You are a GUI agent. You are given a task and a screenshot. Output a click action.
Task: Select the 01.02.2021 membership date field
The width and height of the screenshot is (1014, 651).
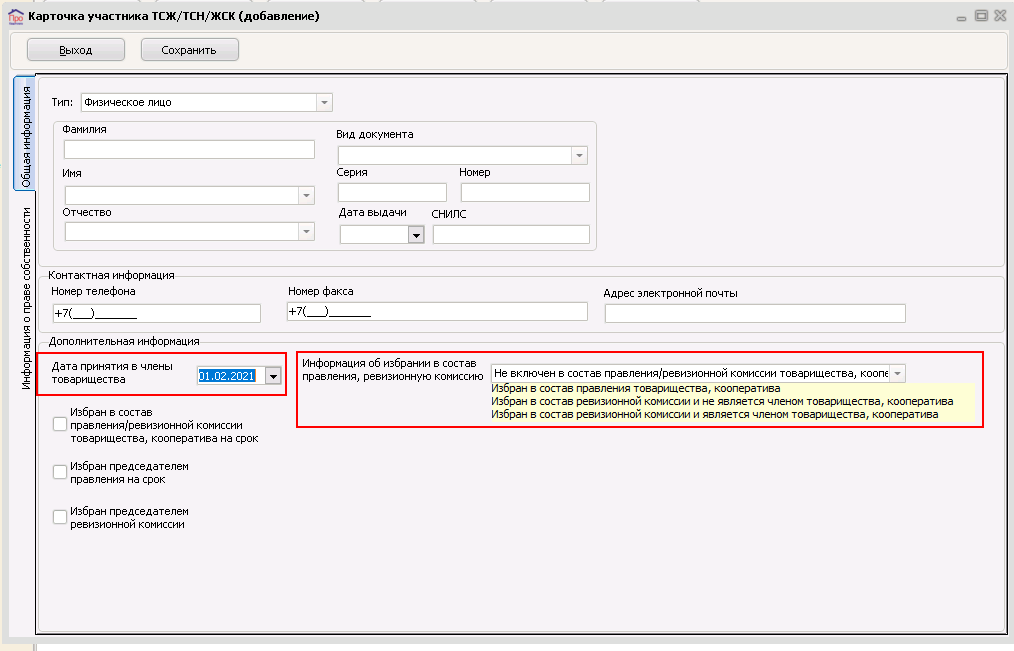pyautogui.click(x=231, y=376)
